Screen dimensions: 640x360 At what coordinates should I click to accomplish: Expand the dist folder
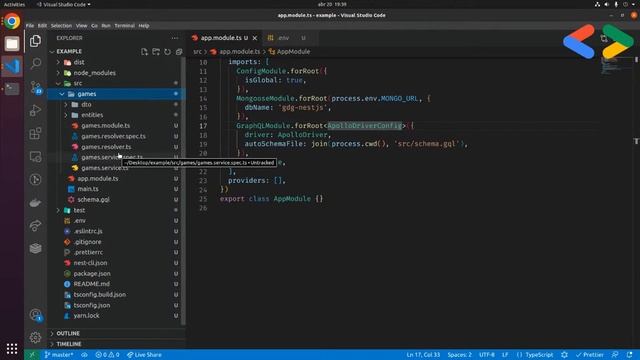point(117,62)
